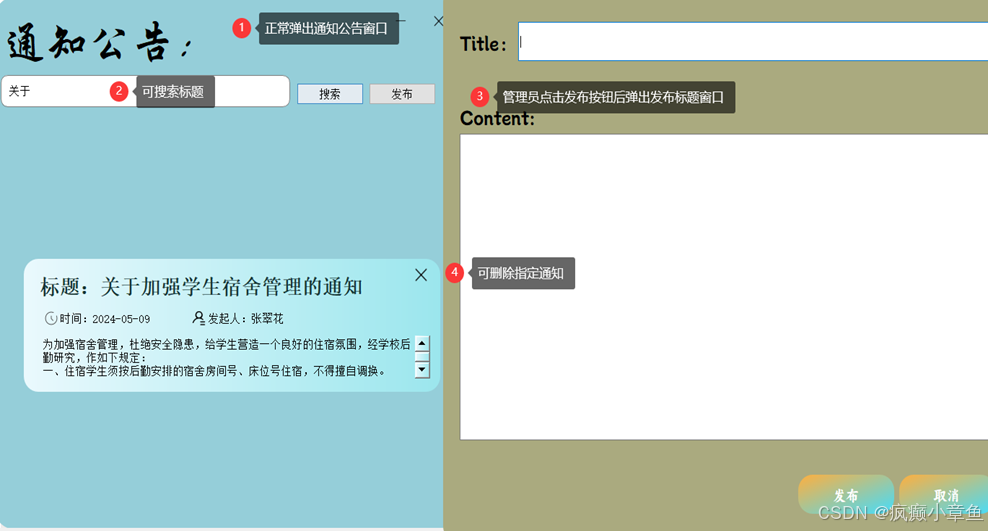The image size is (988, 531).
Task: Close the notice card with its X icon
Action: click(x=421, y=275)
